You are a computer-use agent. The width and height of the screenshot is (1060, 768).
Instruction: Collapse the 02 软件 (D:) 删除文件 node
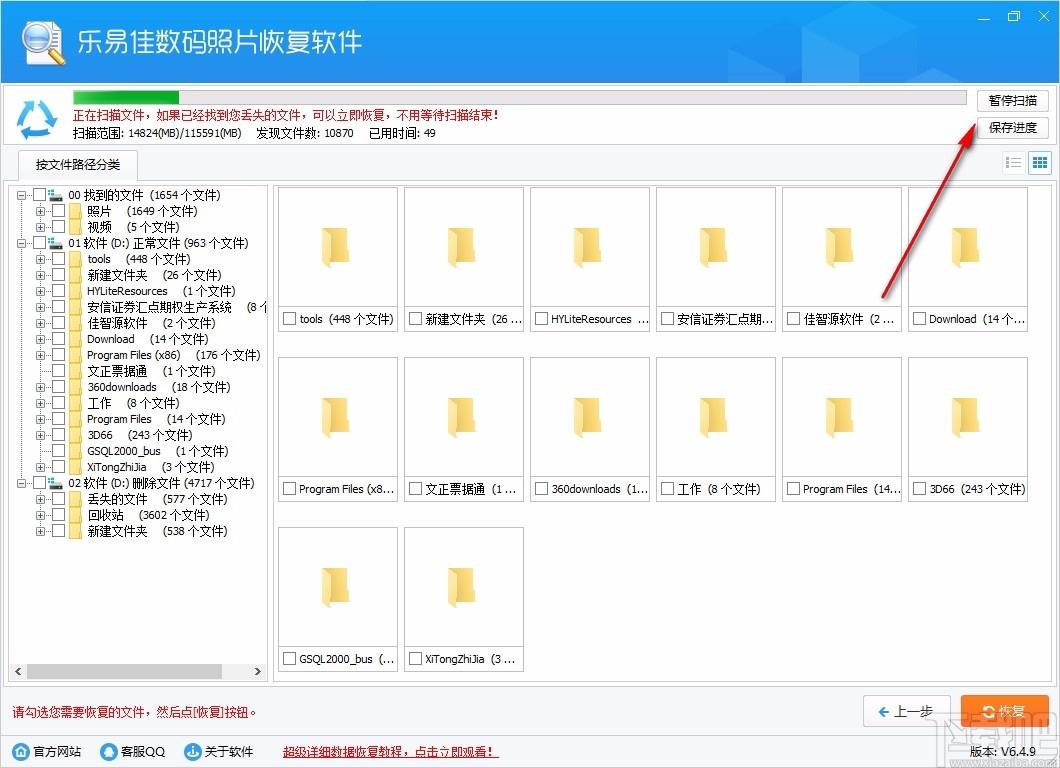[x=22, y=483]
